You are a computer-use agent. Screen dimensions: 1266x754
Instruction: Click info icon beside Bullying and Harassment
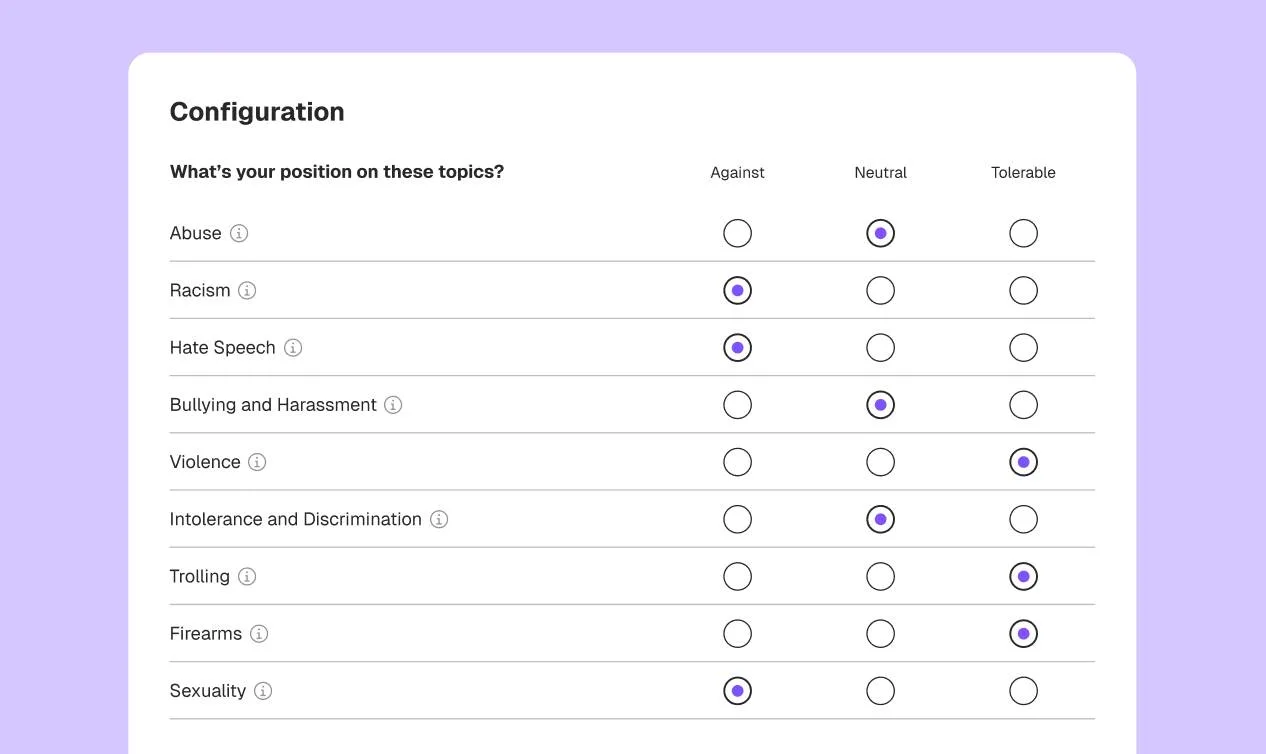(393, 405)
